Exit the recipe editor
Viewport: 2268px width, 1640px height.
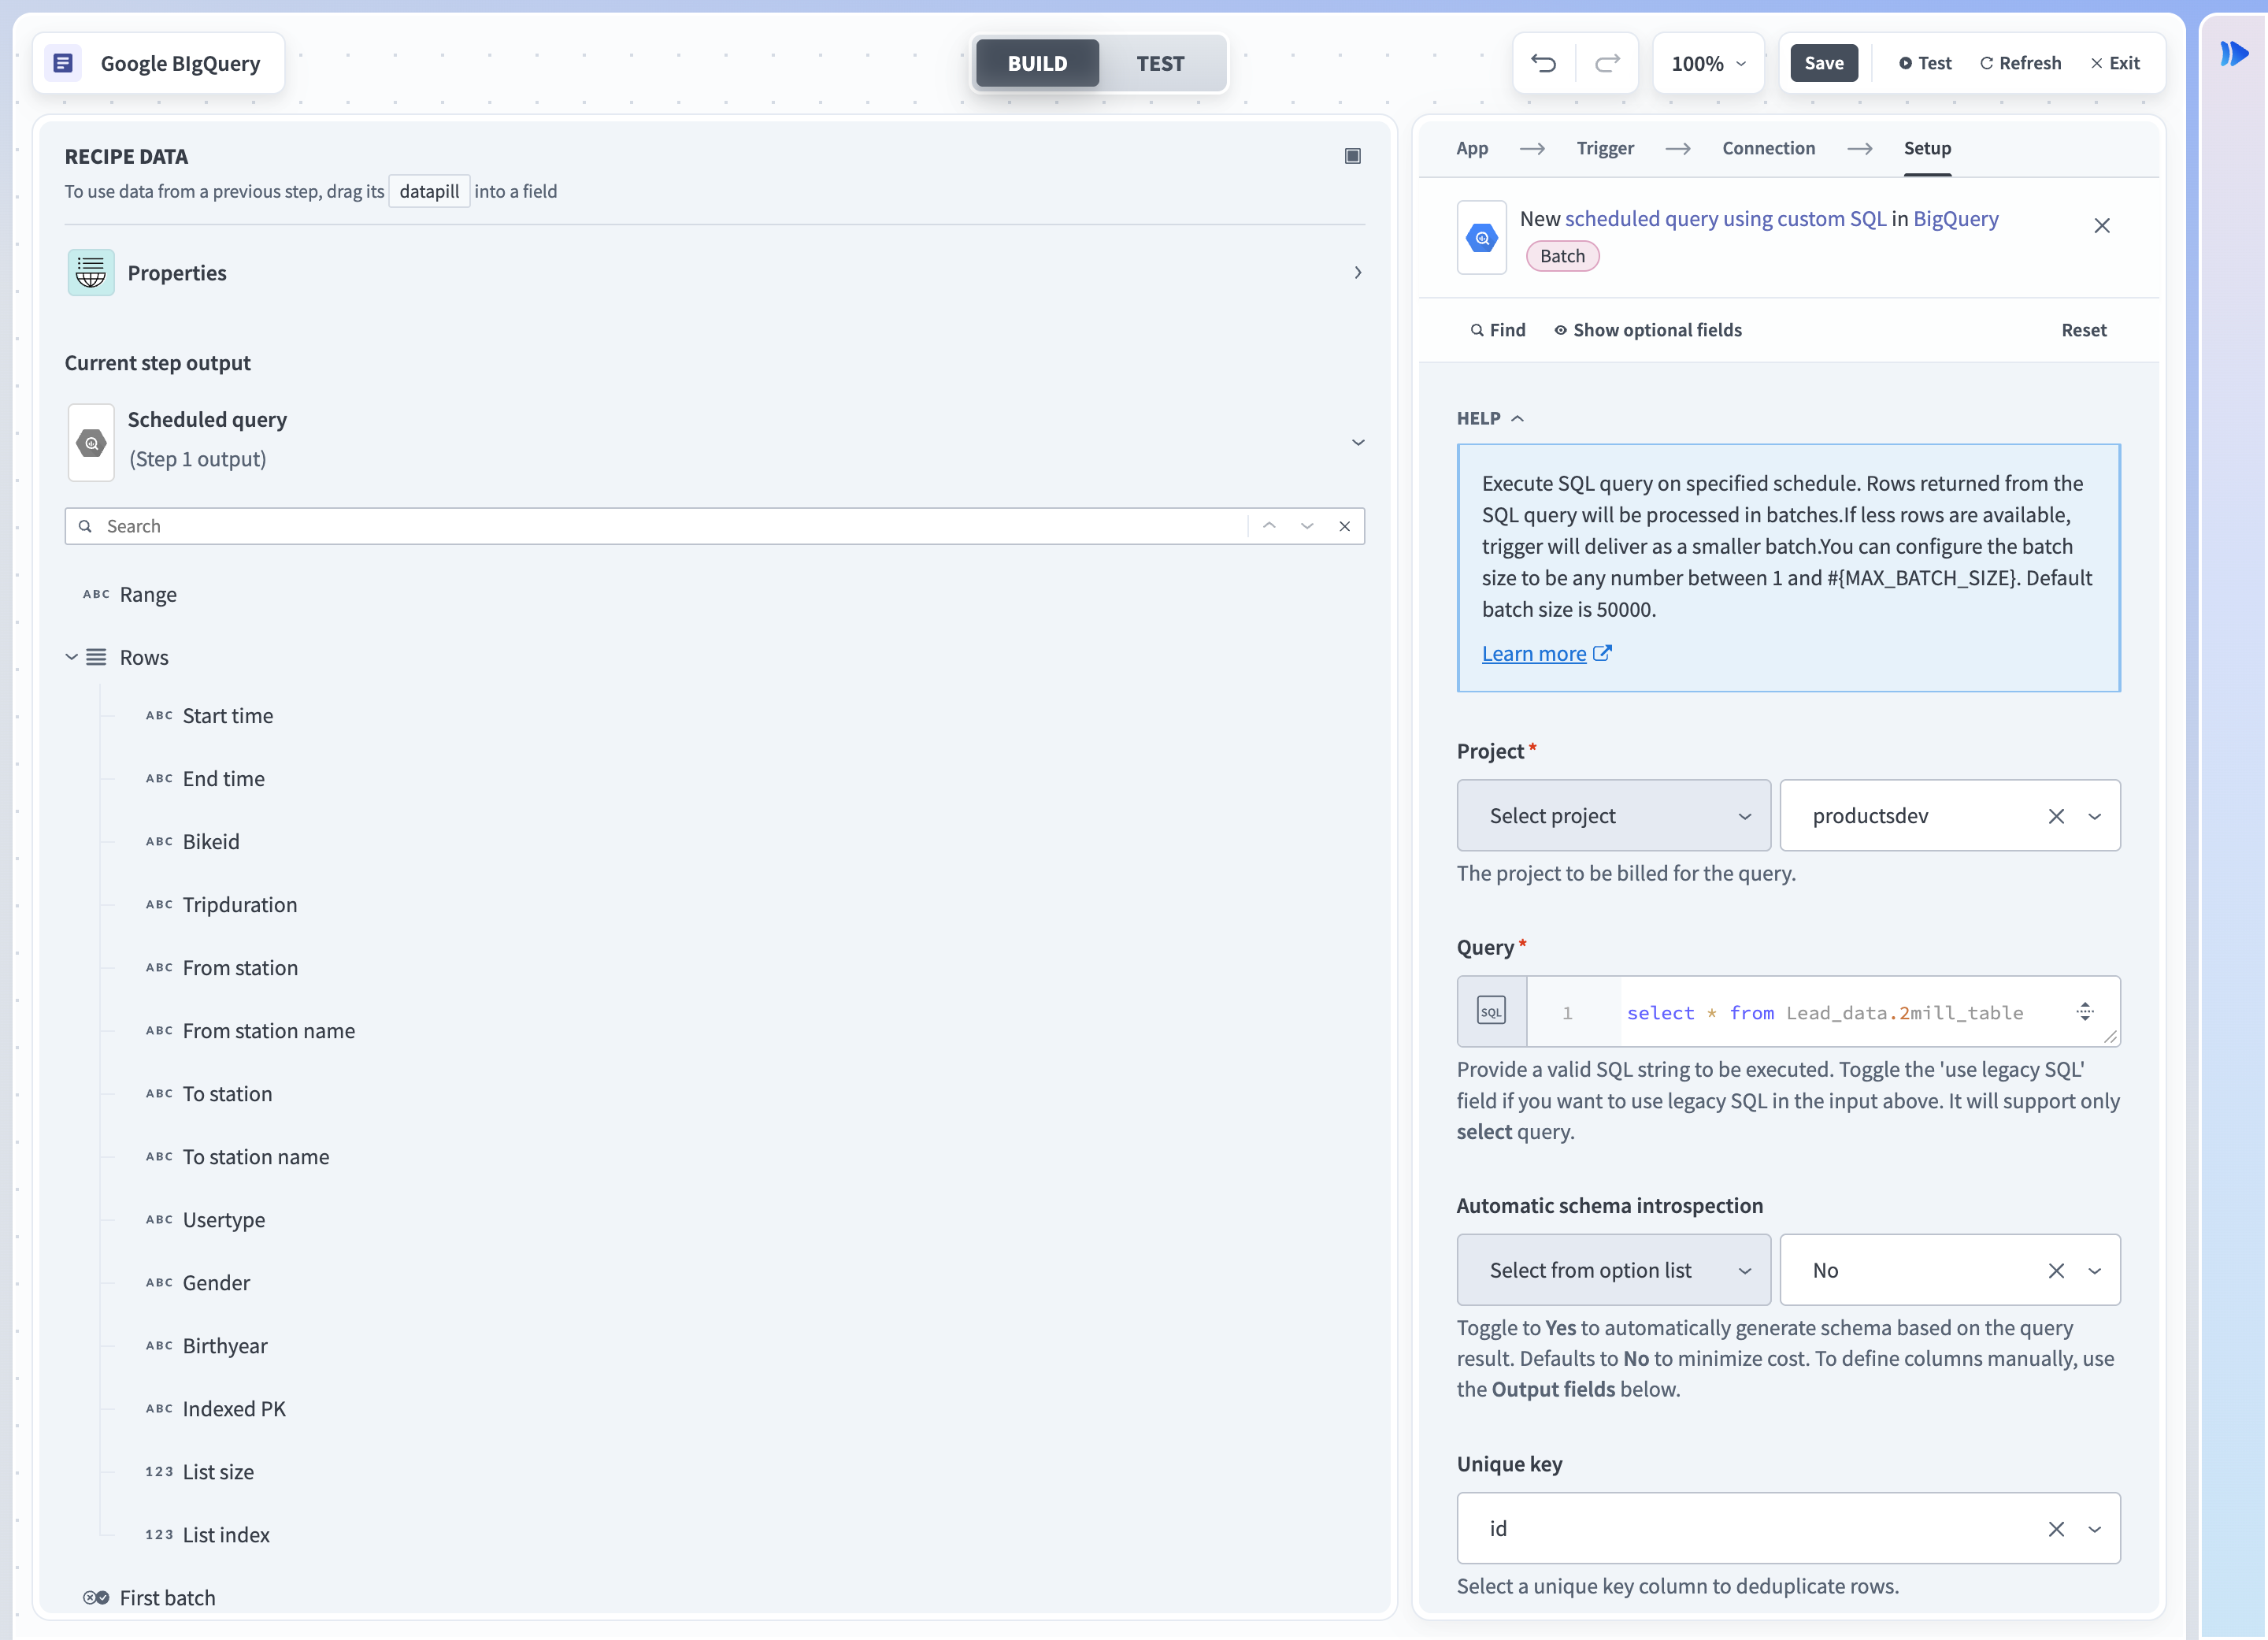2115,63
